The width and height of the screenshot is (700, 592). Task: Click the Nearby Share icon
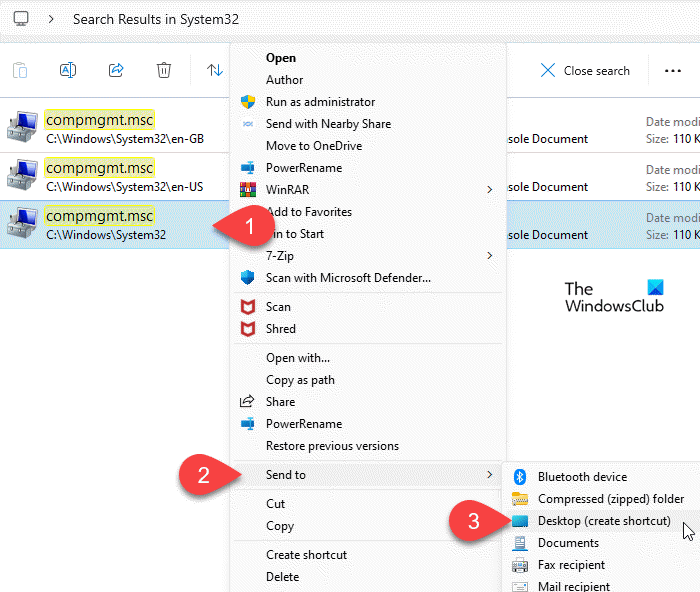point(248,124)
